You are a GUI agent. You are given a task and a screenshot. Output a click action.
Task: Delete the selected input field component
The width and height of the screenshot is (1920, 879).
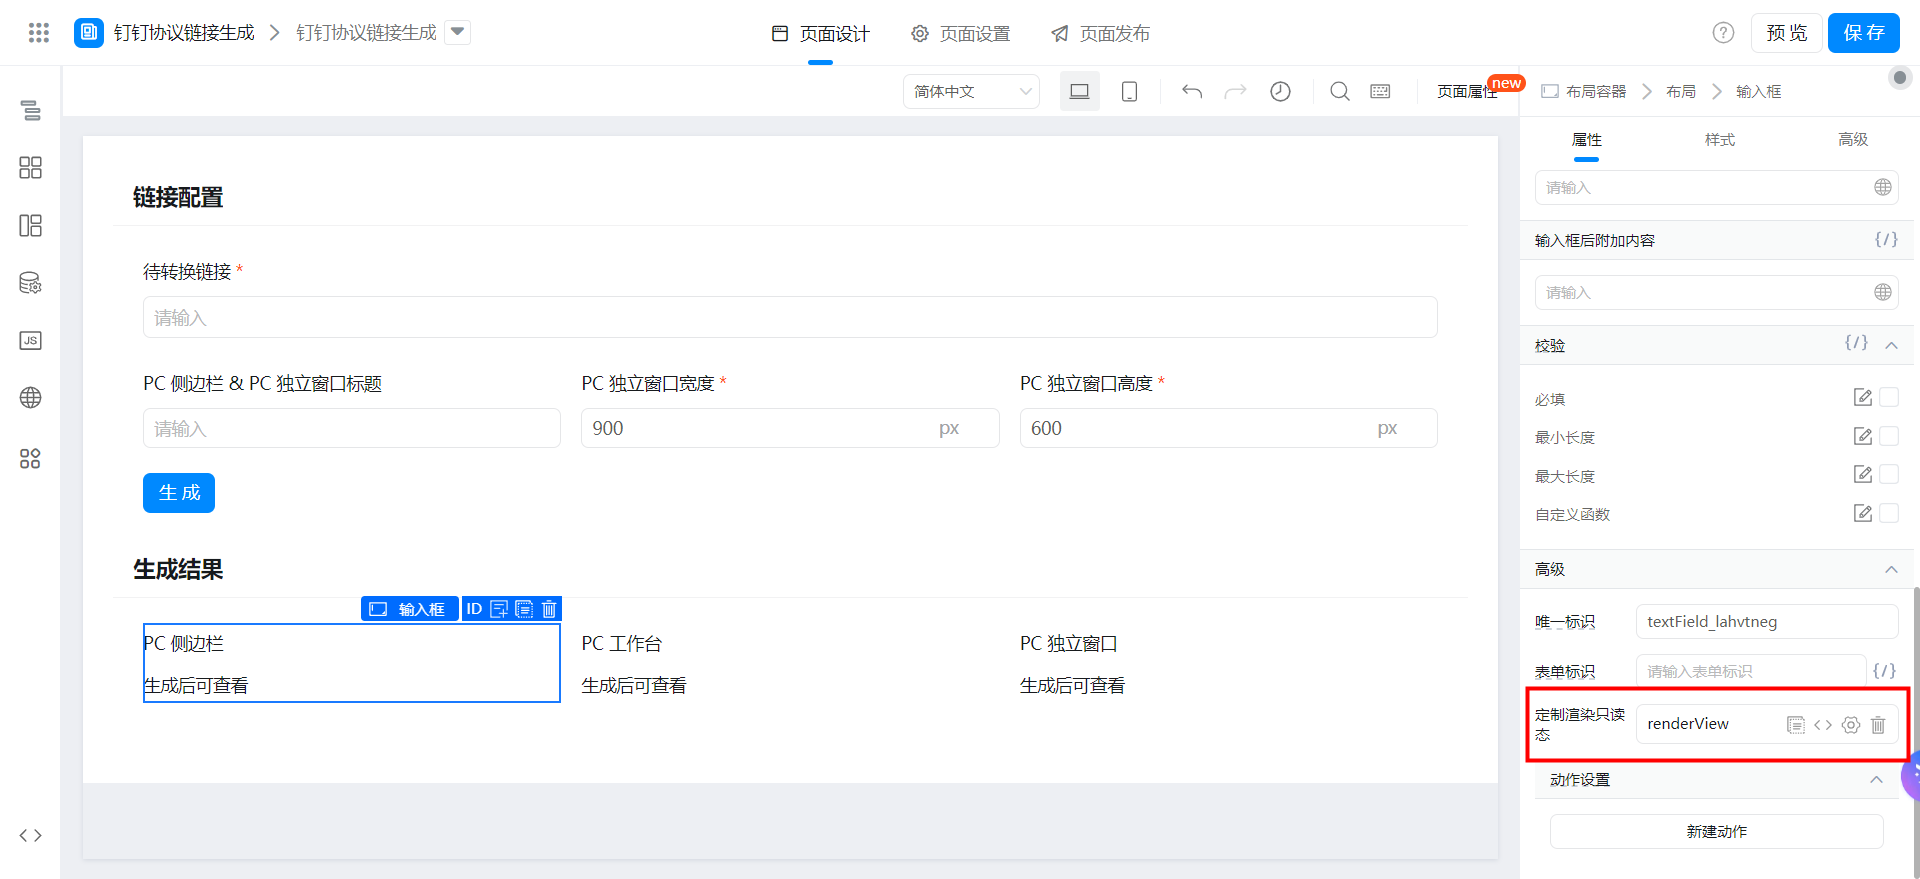pyautogui.click(x=549, y=609)
